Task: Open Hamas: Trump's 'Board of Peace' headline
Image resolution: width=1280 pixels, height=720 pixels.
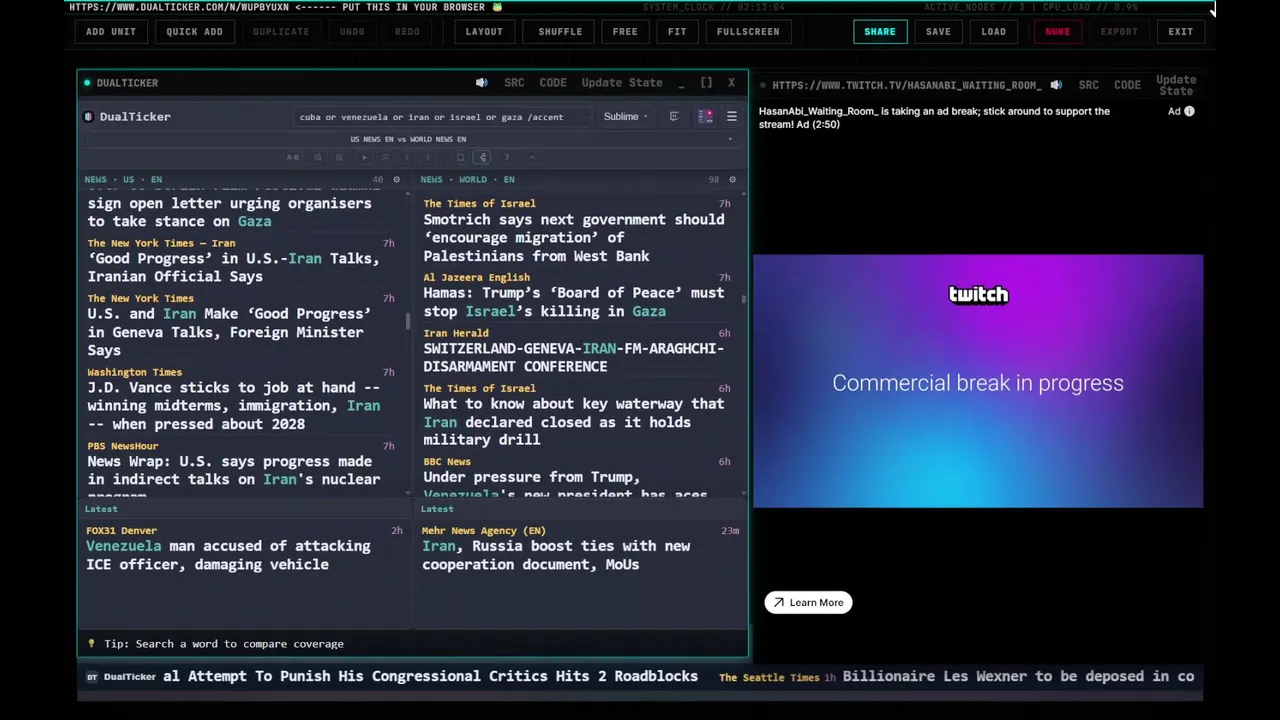Action: click(574, 302)
